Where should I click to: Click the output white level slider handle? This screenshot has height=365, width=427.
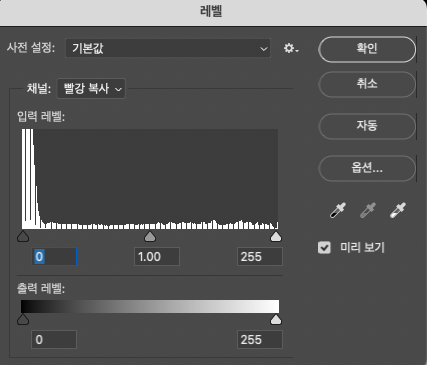[x=276, y=320]
